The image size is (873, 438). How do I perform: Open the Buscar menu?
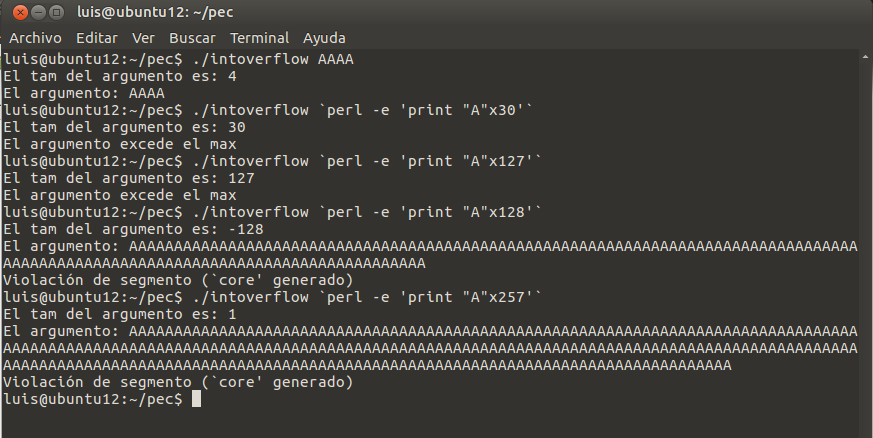tap(192, 38)
